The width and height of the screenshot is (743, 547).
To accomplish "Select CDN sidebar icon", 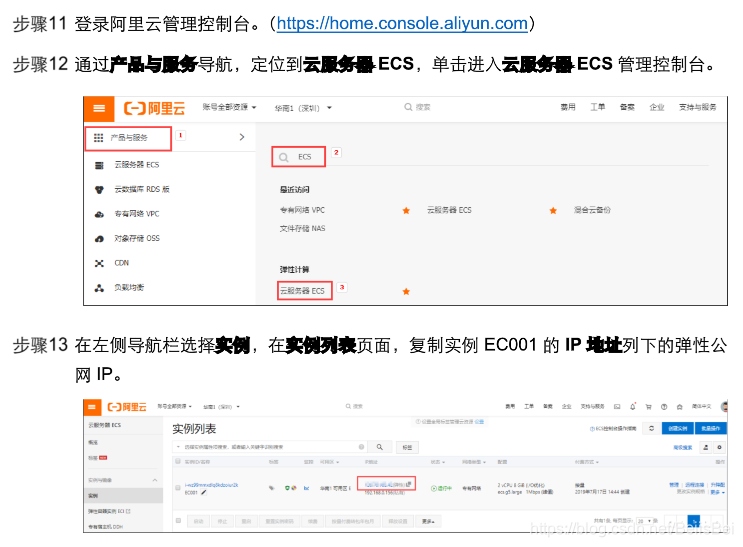I will pyautogui.click(x=99, y=263).
